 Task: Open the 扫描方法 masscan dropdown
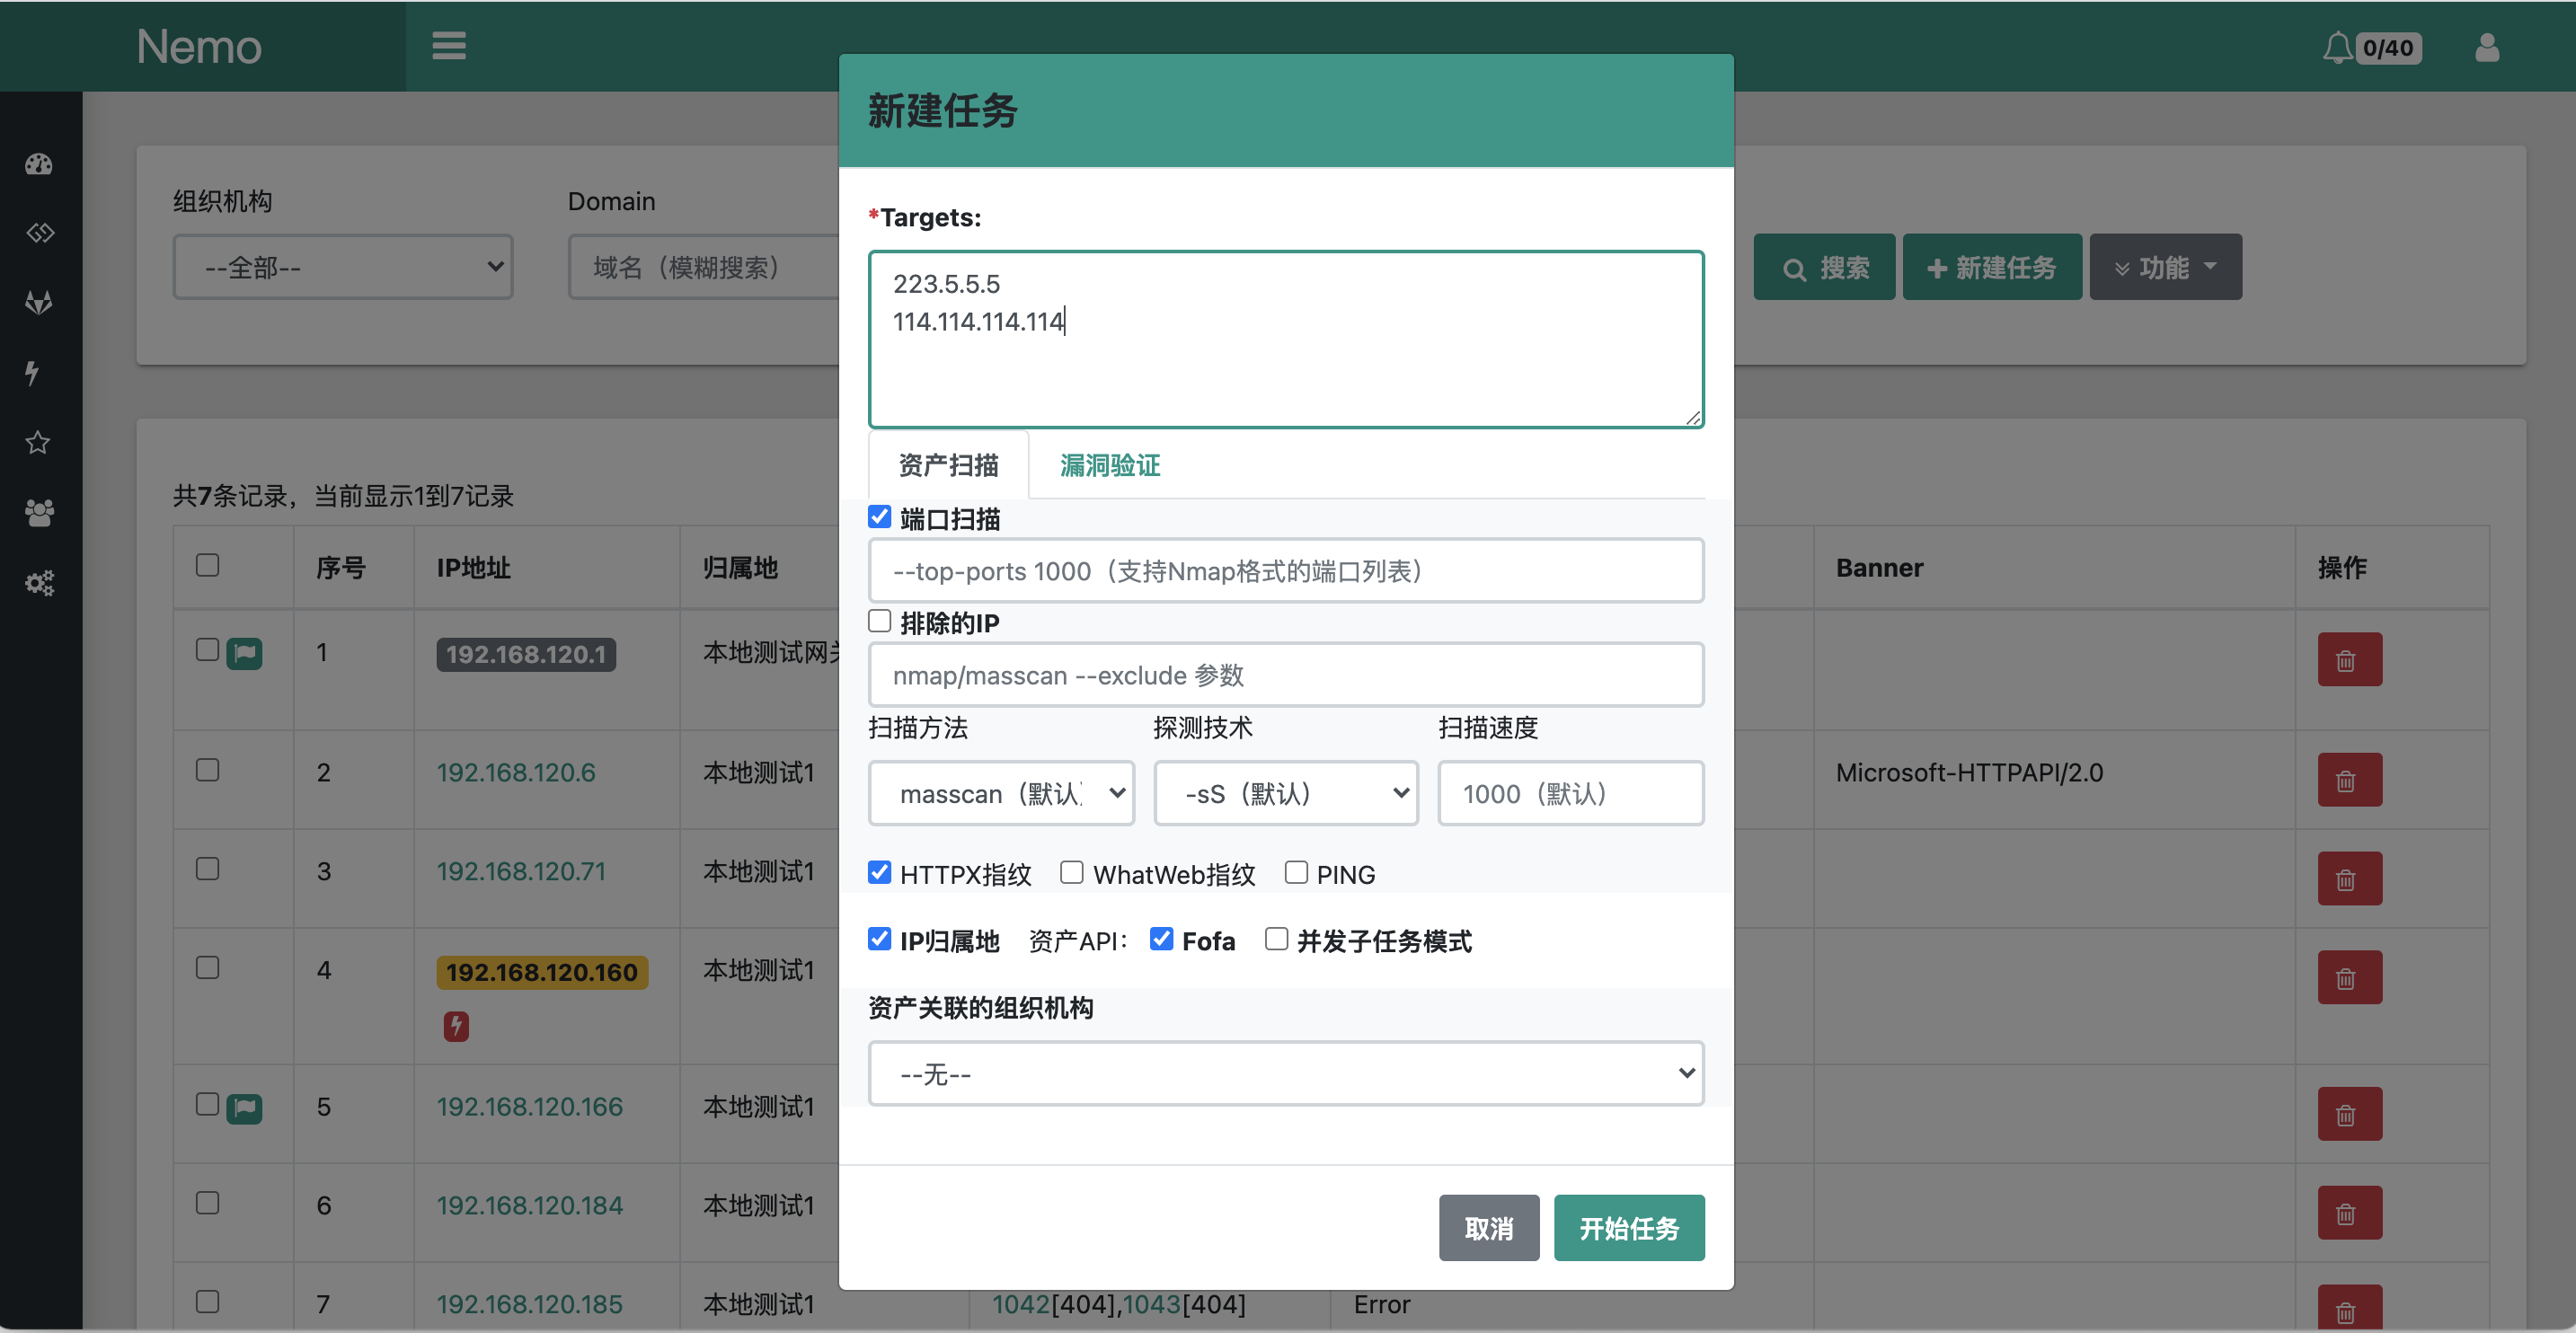tap(1001, 793)
